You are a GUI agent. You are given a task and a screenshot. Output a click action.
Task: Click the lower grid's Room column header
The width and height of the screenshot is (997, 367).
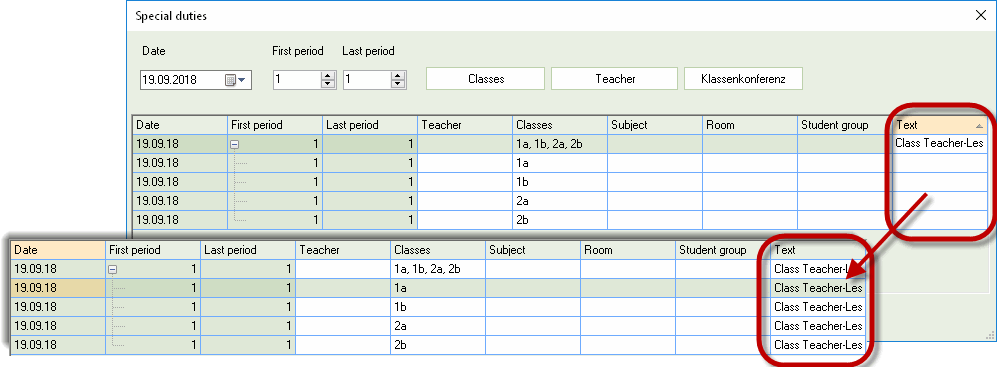tap(628, 250)
